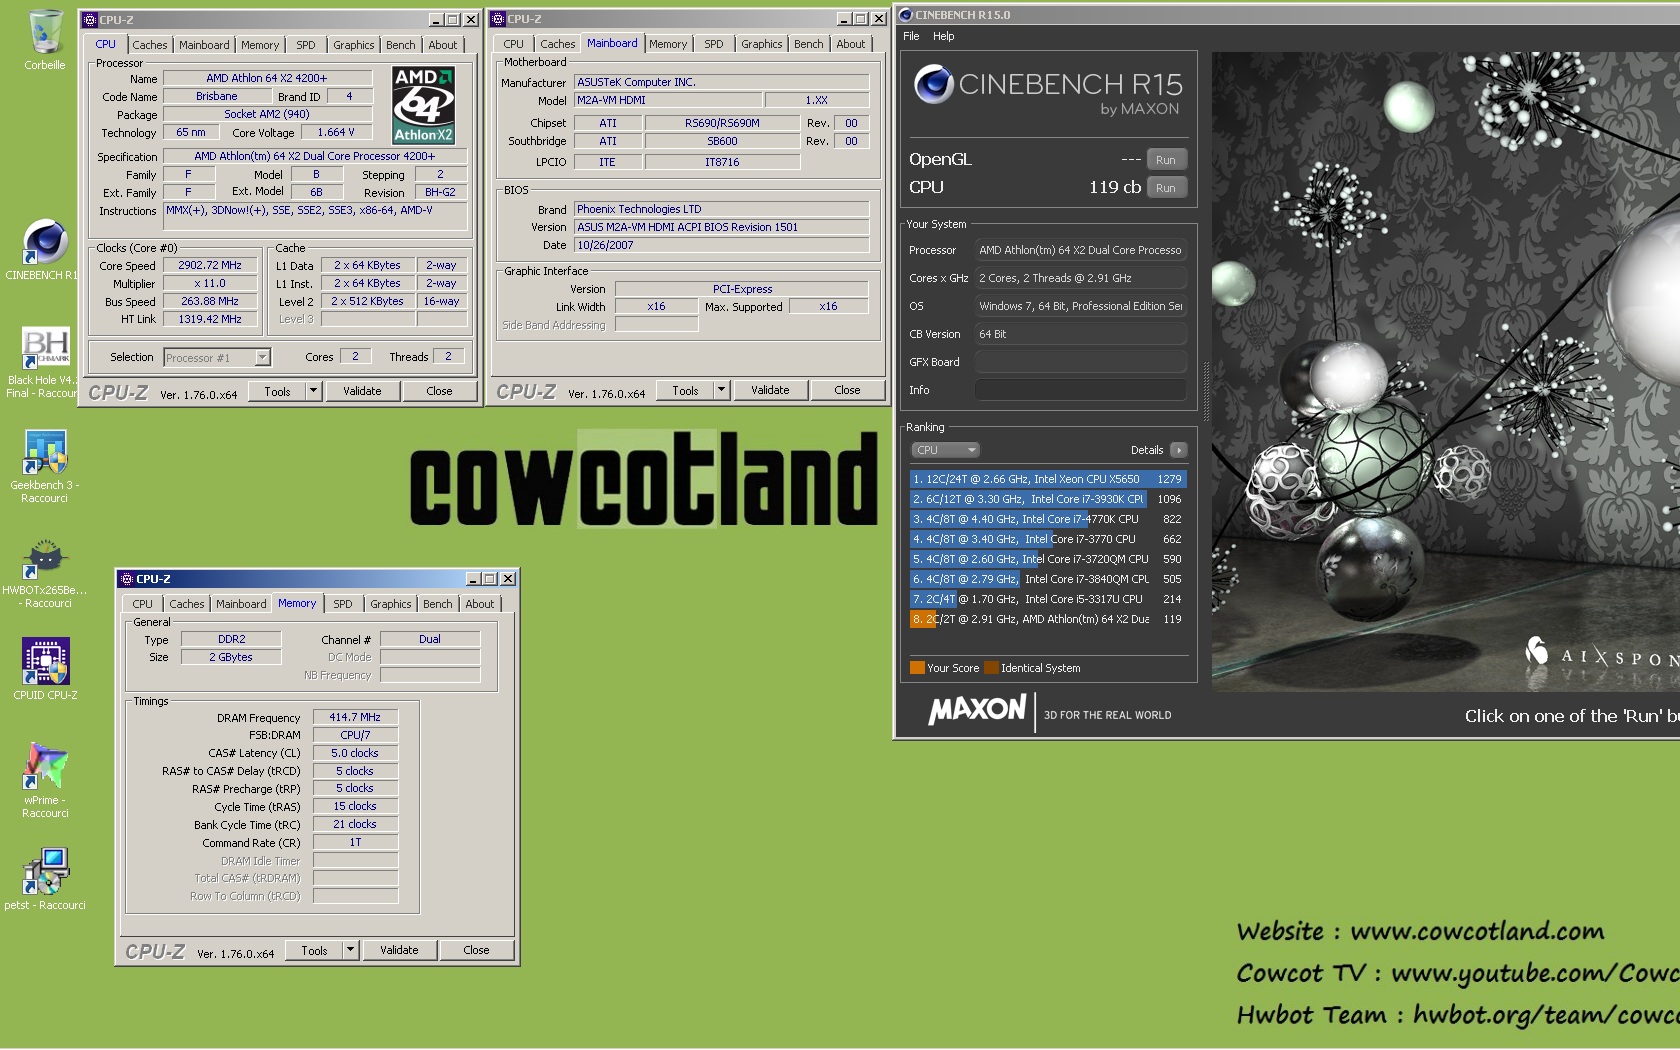Open the CPU ranking dropdown in Cinebench
This screenshot has height=1050, width=1680.
[945, 450]
